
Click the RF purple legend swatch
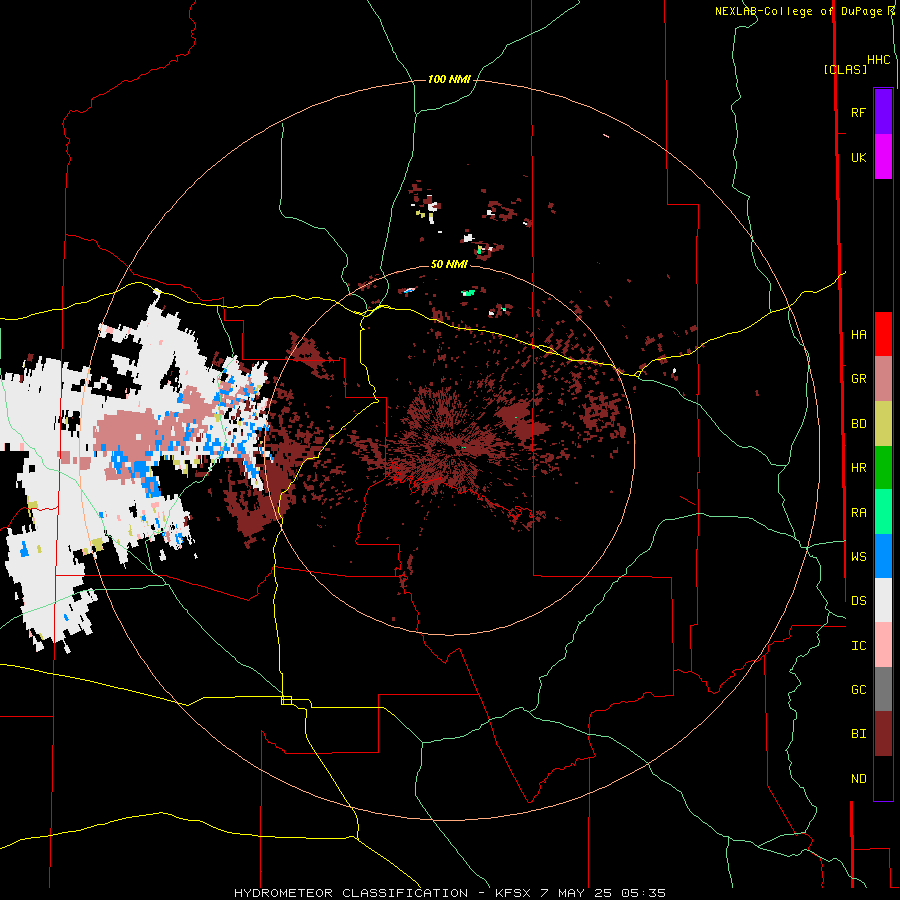pos(883,111)
